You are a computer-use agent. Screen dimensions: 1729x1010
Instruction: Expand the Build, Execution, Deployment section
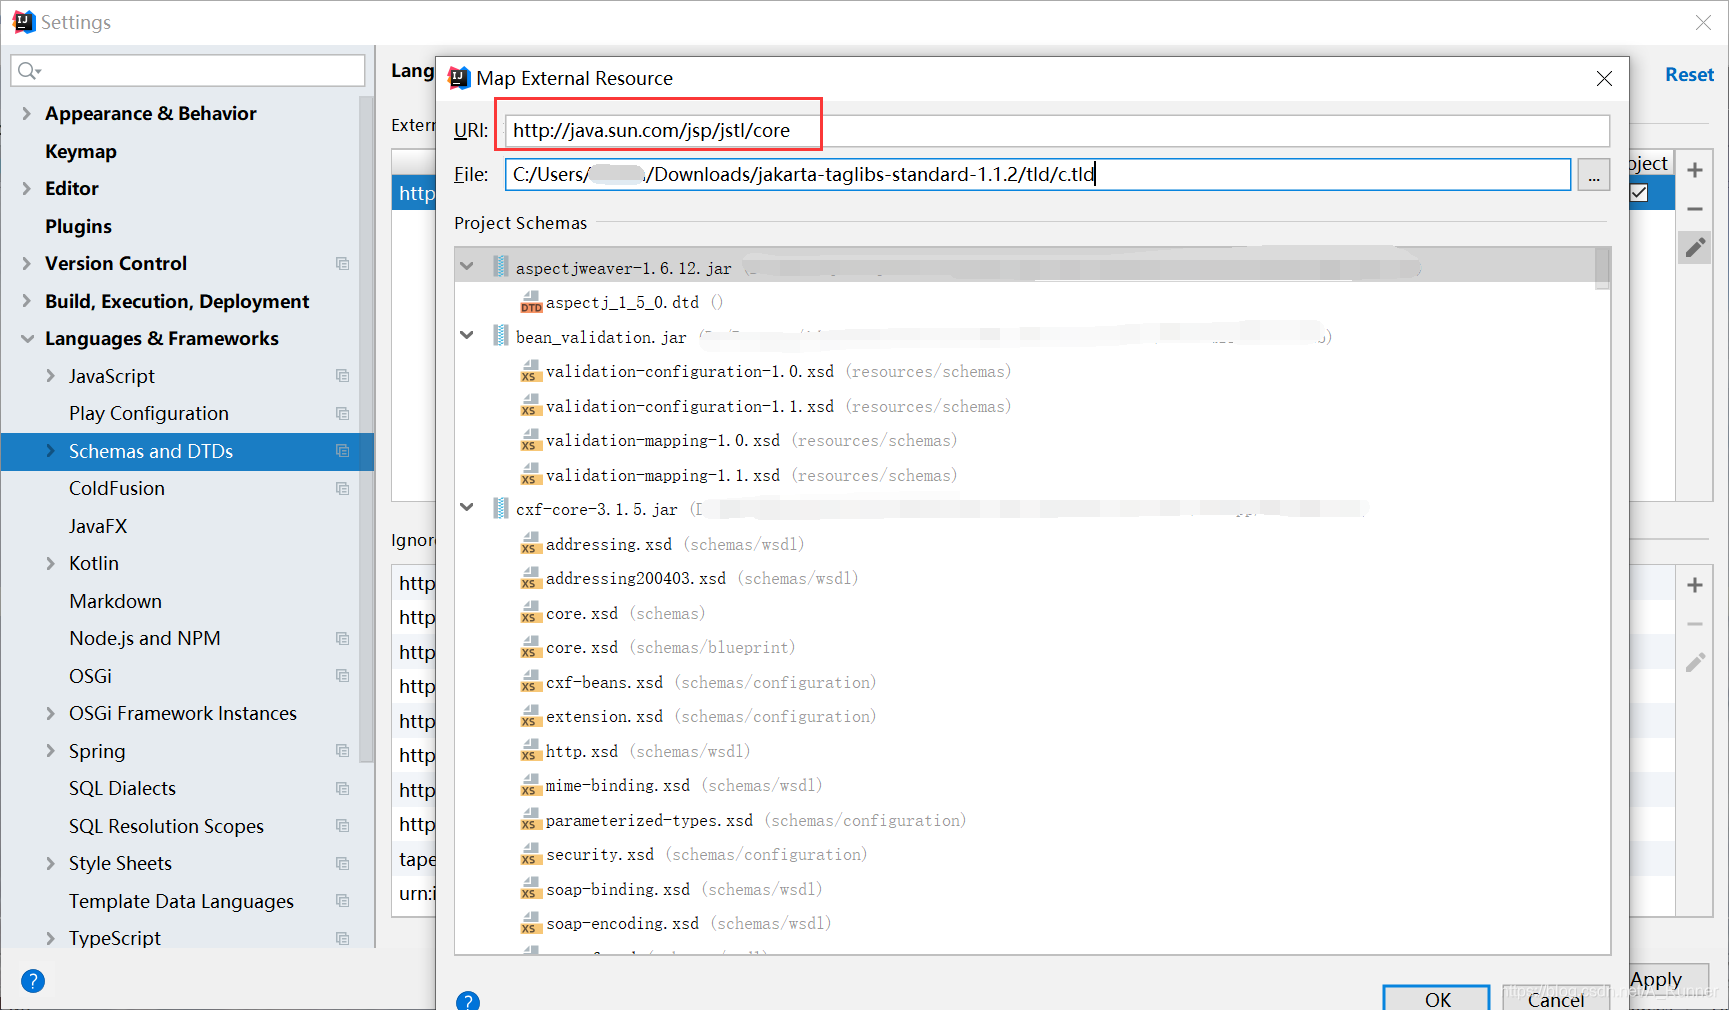(x=26, y=301)
